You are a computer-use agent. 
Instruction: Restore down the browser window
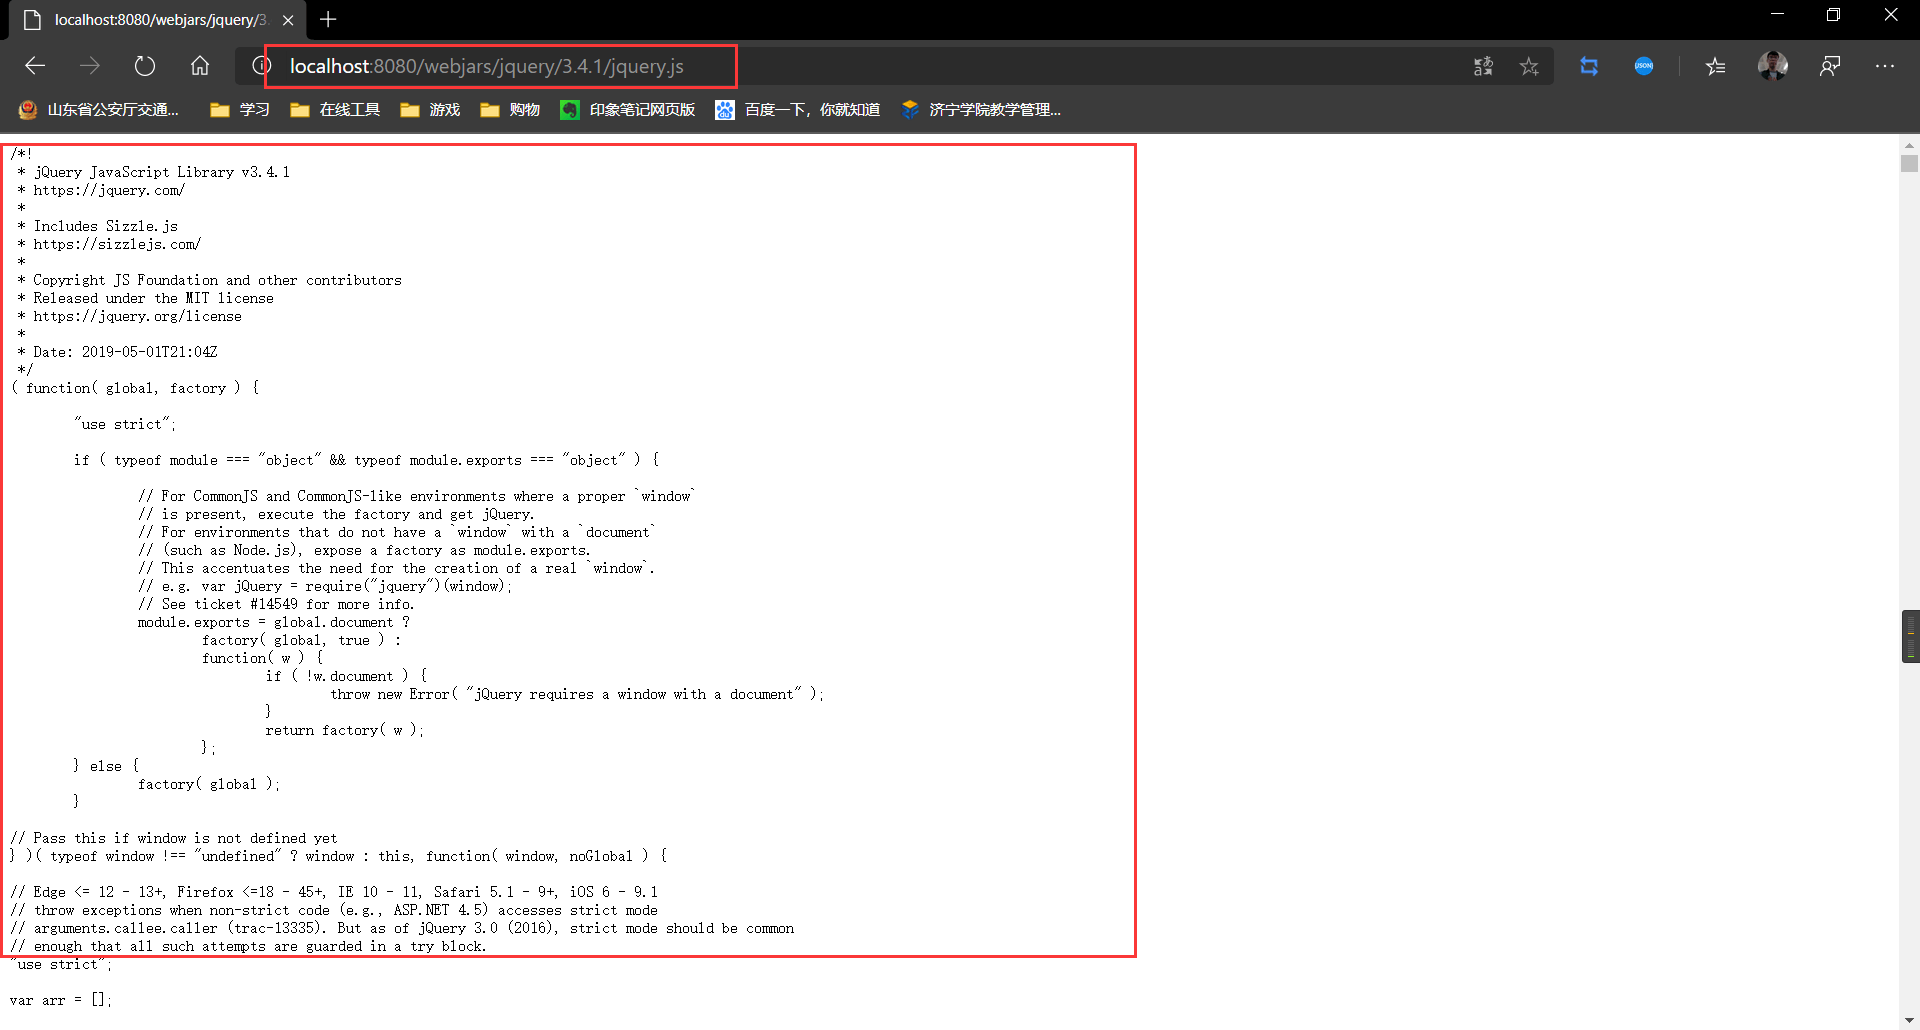(1833, 15)
